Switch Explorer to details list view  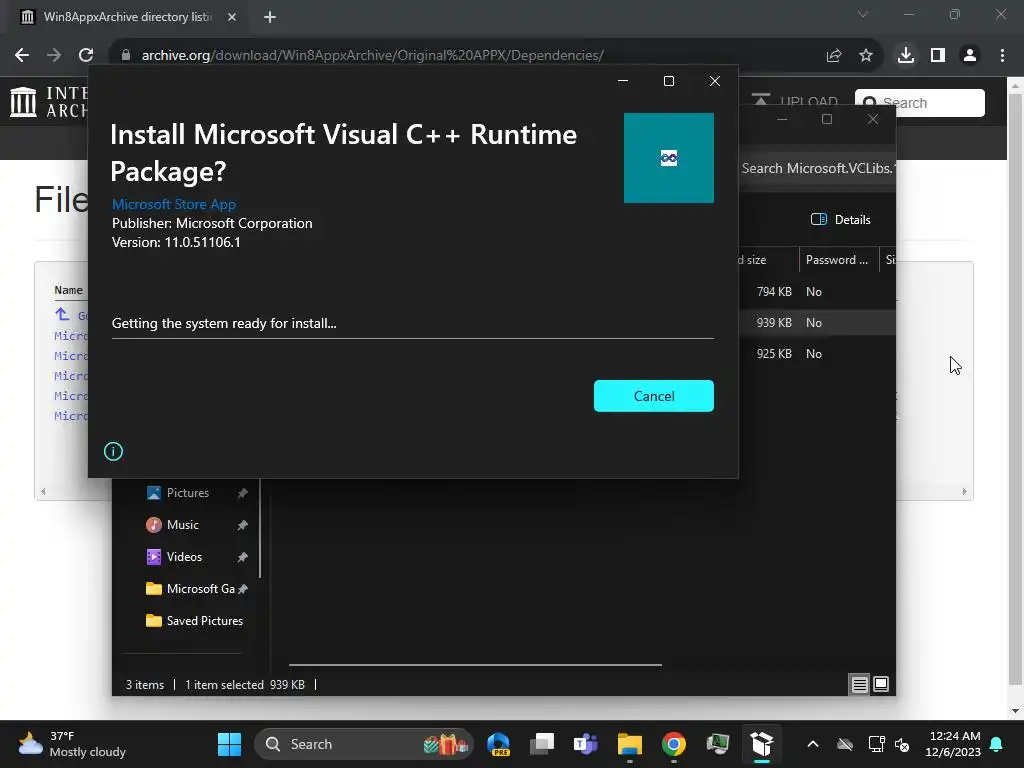tap(859, 684)
